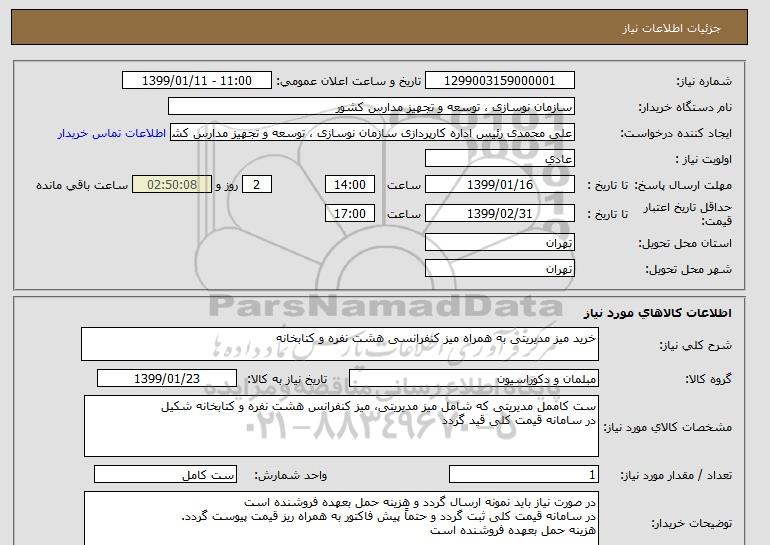Click the delivery city field تهران
Viewport: 770px width, 545px height.
(499, 269)
